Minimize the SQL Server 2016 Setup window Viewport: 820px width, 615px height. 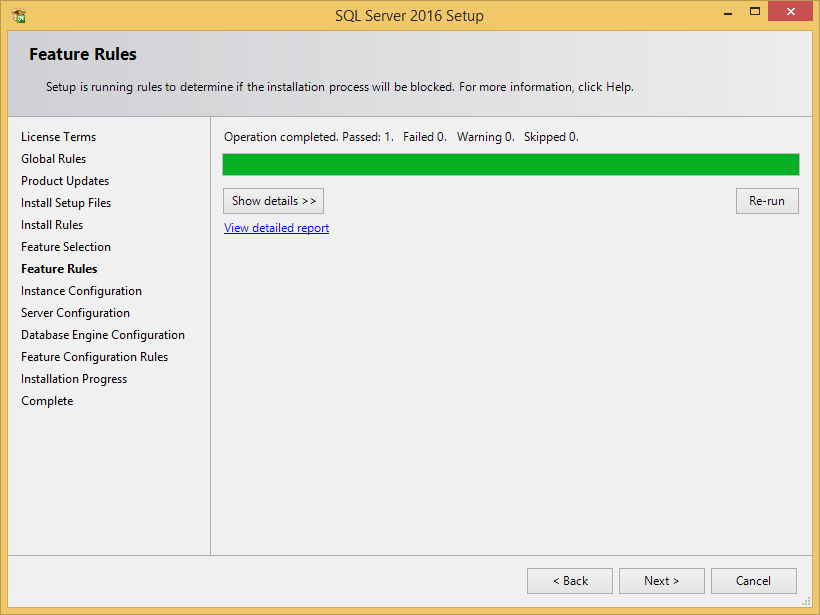[x=727, y=12]
